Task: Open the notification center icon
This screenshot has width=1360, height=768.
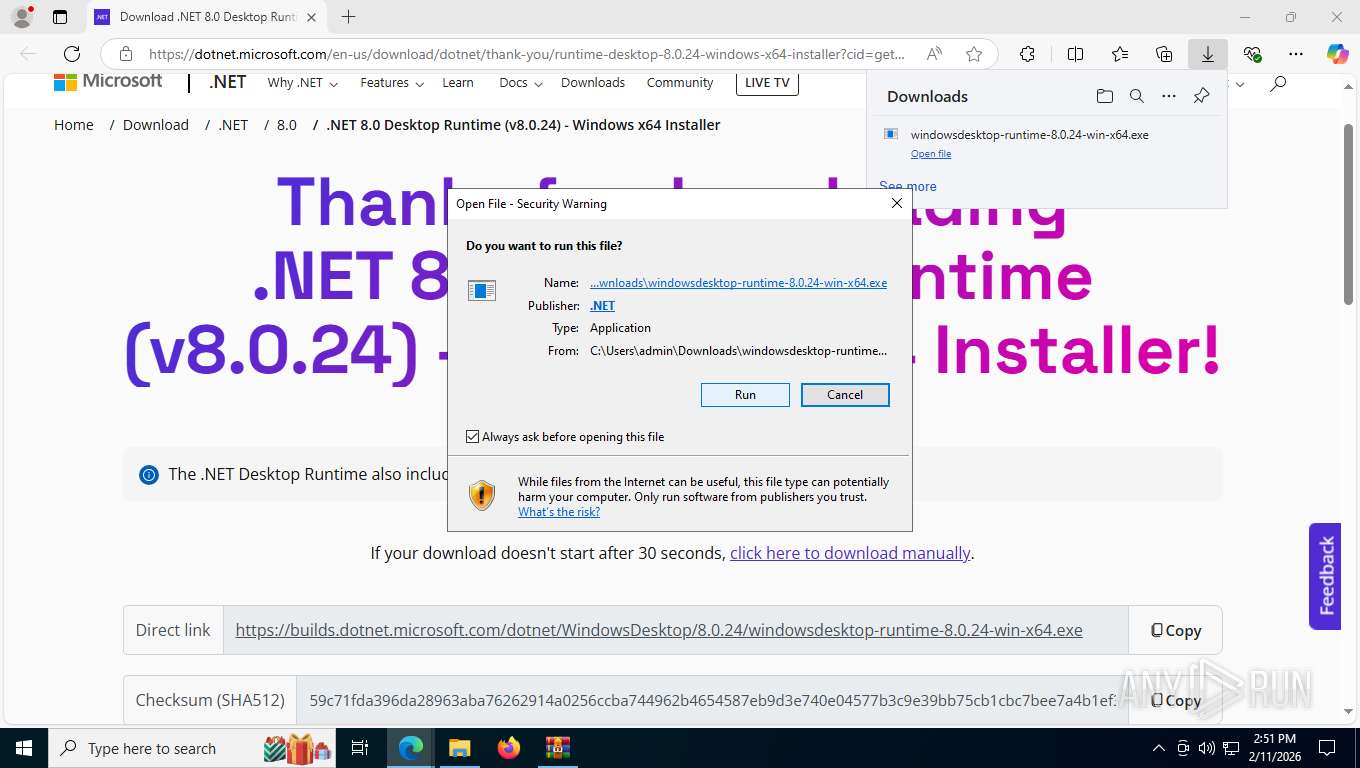Action: (x=1327, y=748)
